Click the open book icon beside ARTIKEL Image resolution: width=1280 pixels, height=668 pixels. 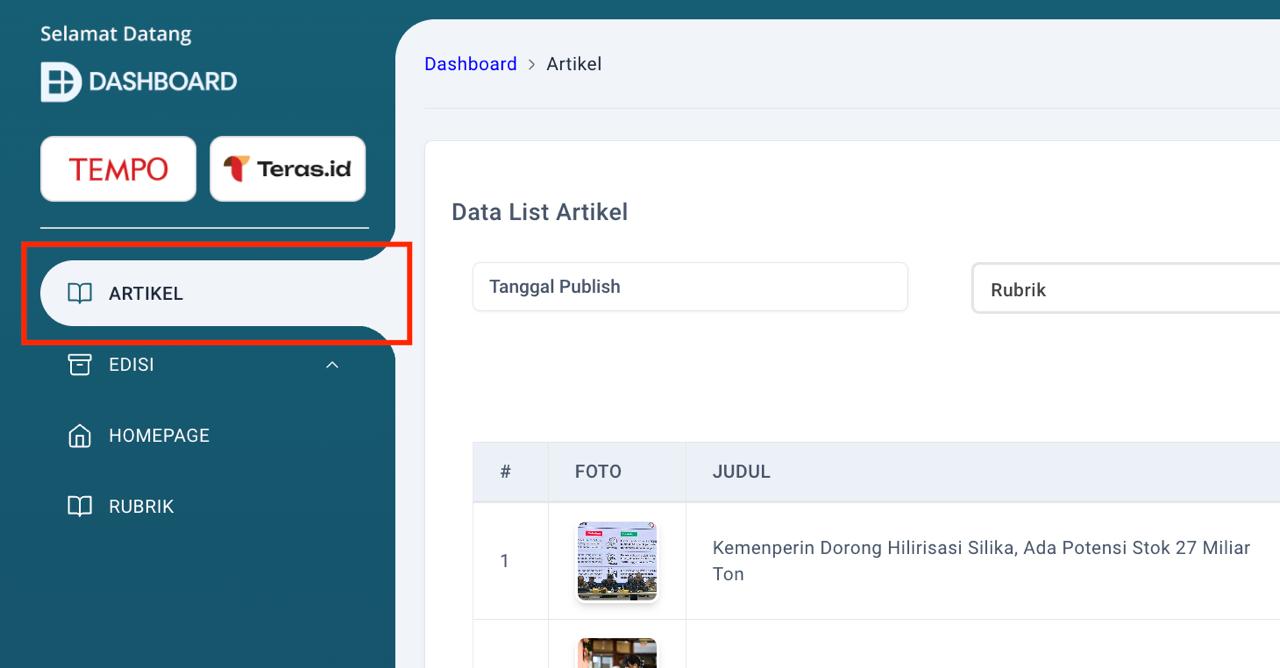79,293
